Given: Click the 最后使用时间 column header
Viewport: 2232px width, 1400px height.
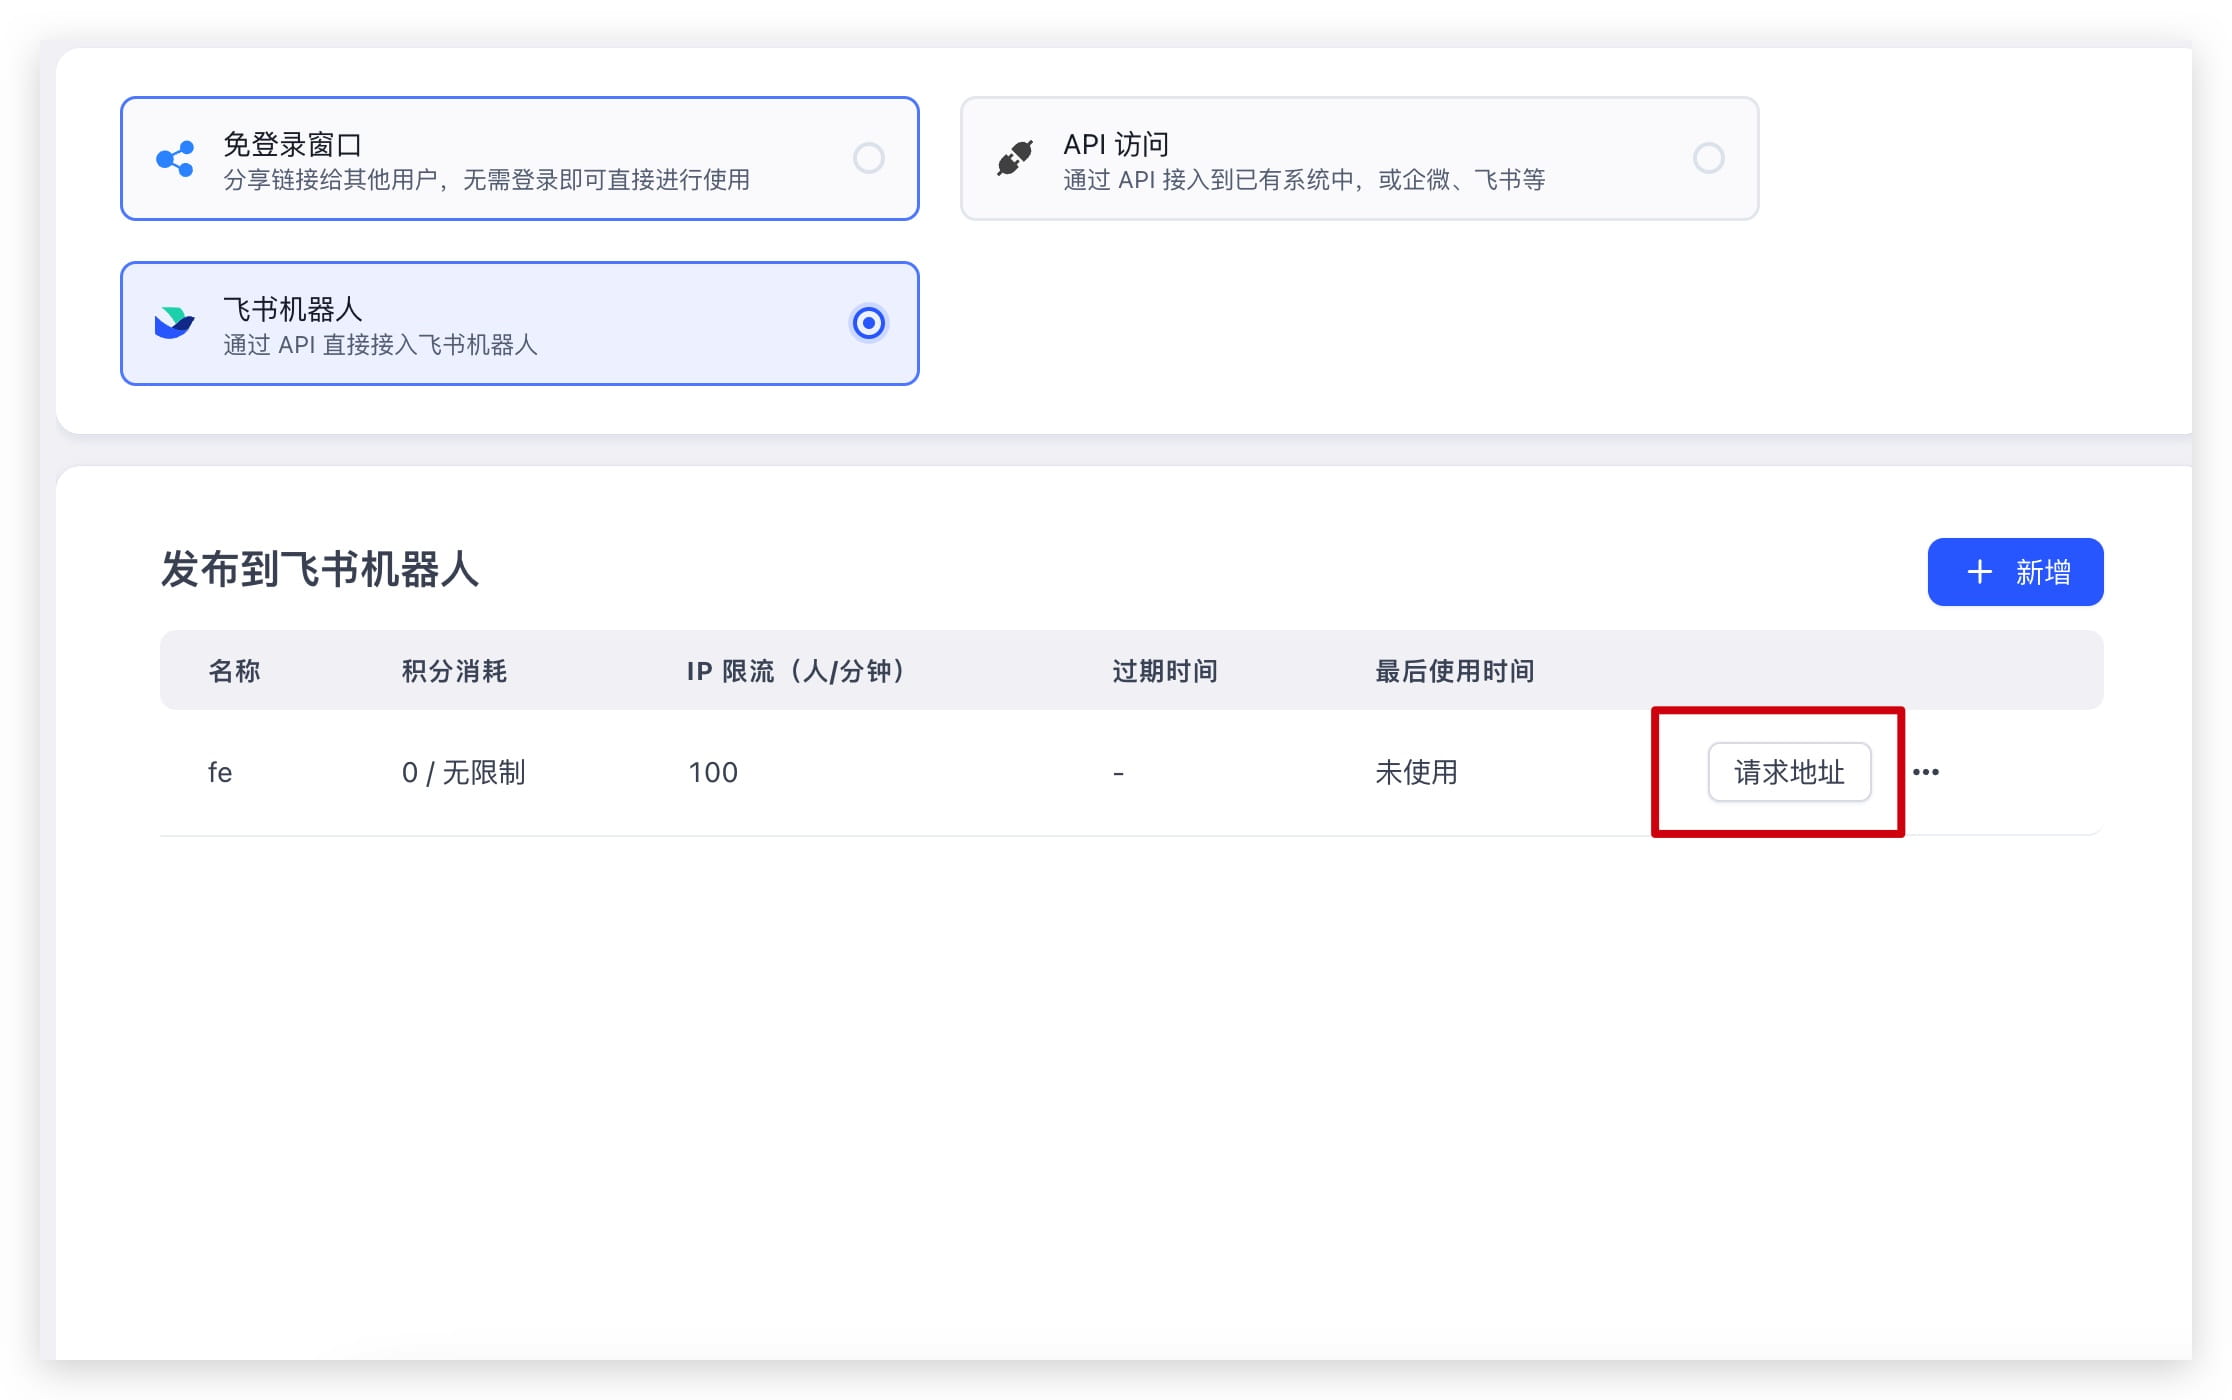Looking at the screenshot, I should click(x=1454, y=671).
